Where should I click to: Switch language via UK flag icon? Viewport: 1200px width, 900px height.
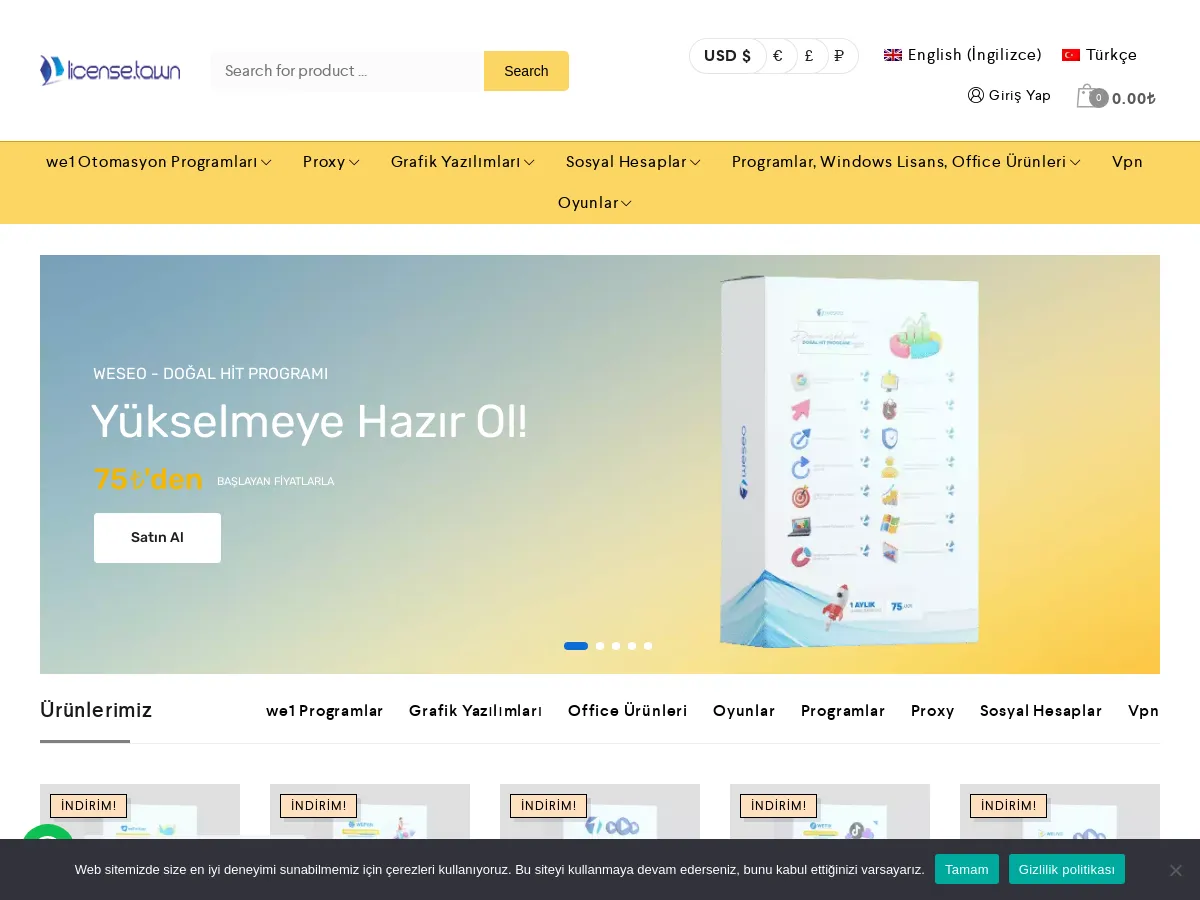click(x=893, y=55)
